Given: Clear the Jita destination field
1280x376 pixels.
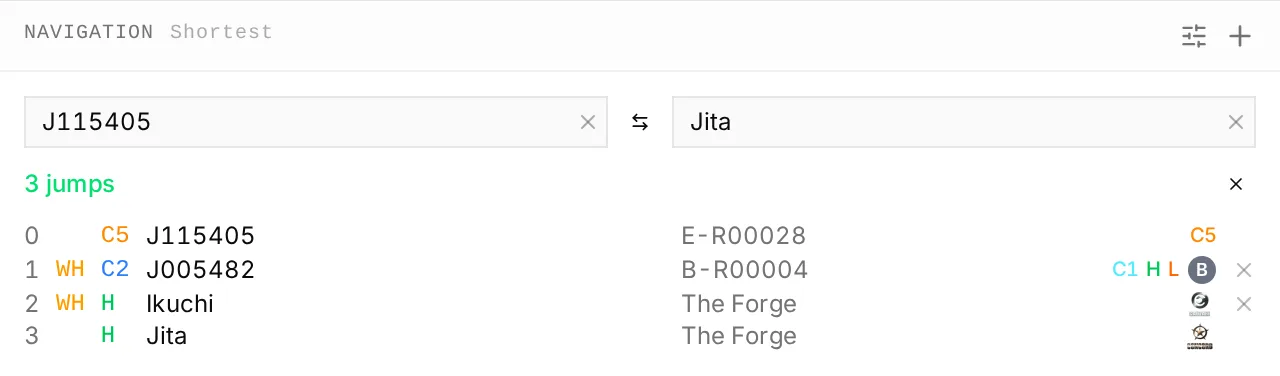Looking at the screenshot, I should [x=1236, y=122].
